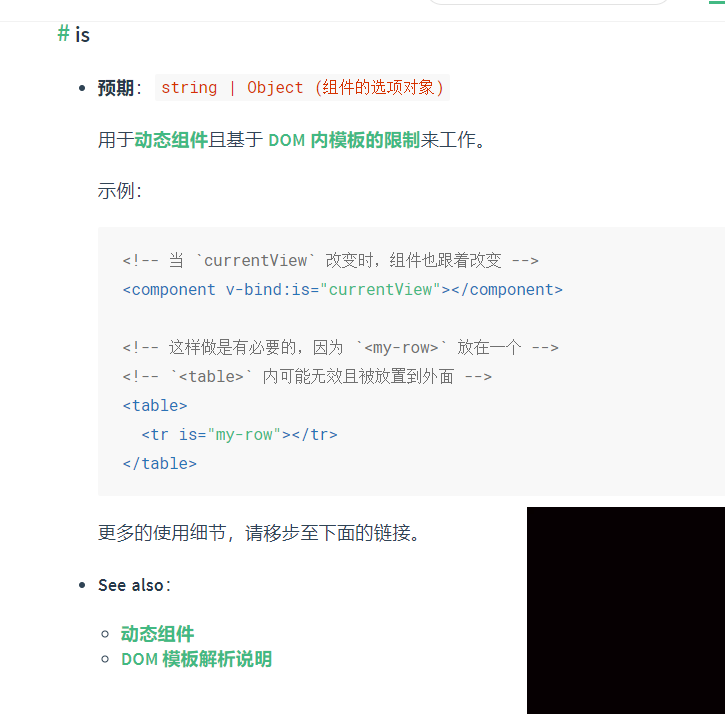725x714 pixels.
Task: Open 动态组件 under See also
Action: click(158, 634)
